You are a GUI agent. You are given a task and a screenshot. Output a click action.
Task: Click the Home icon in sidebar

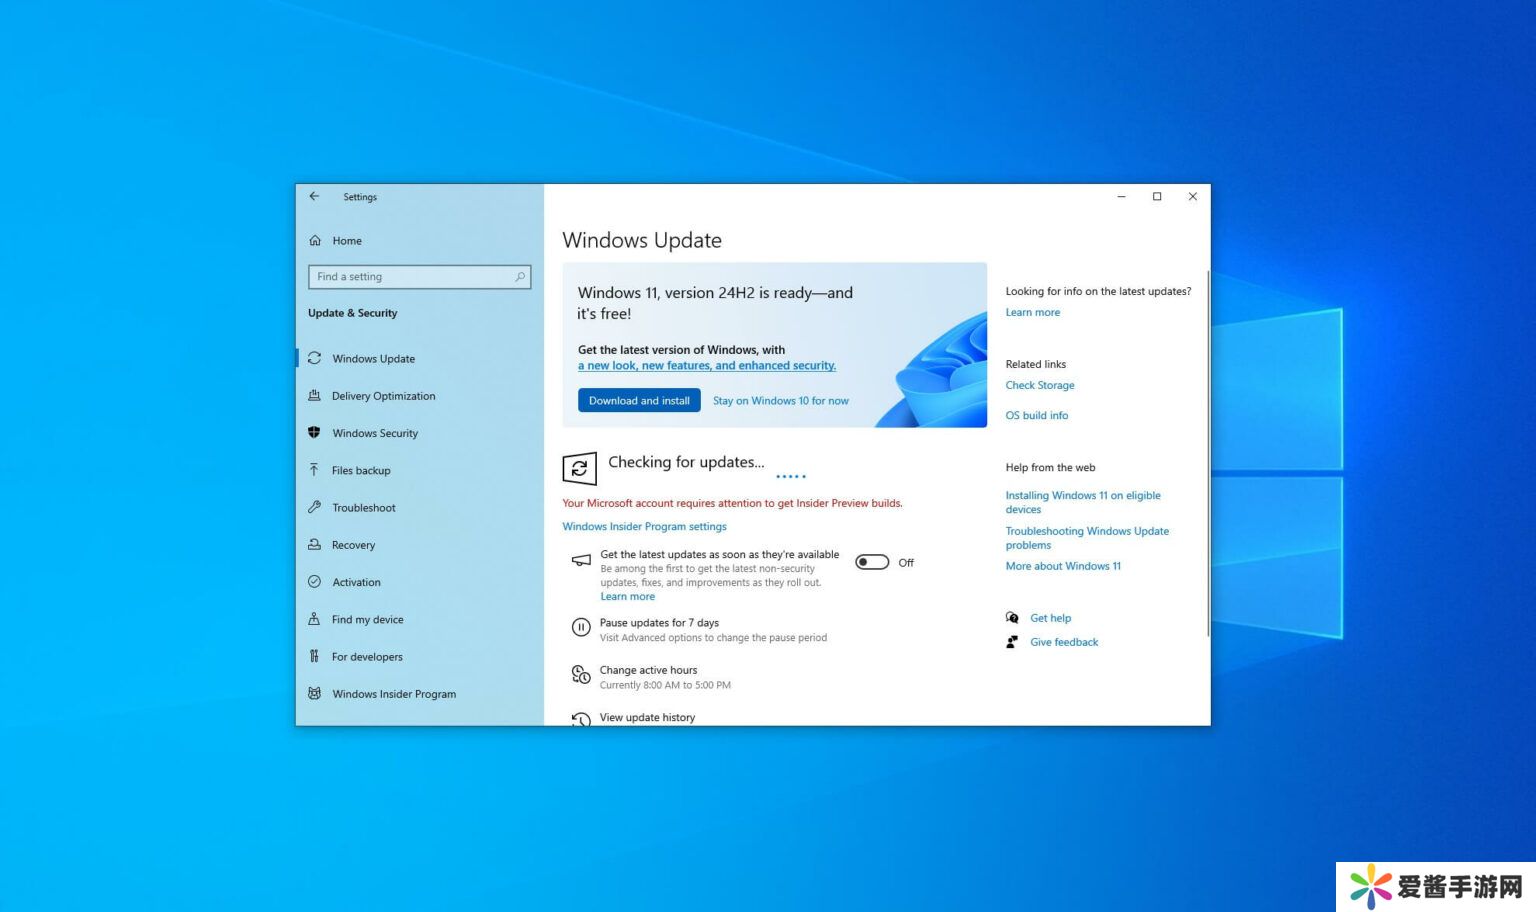click(315, 241)
